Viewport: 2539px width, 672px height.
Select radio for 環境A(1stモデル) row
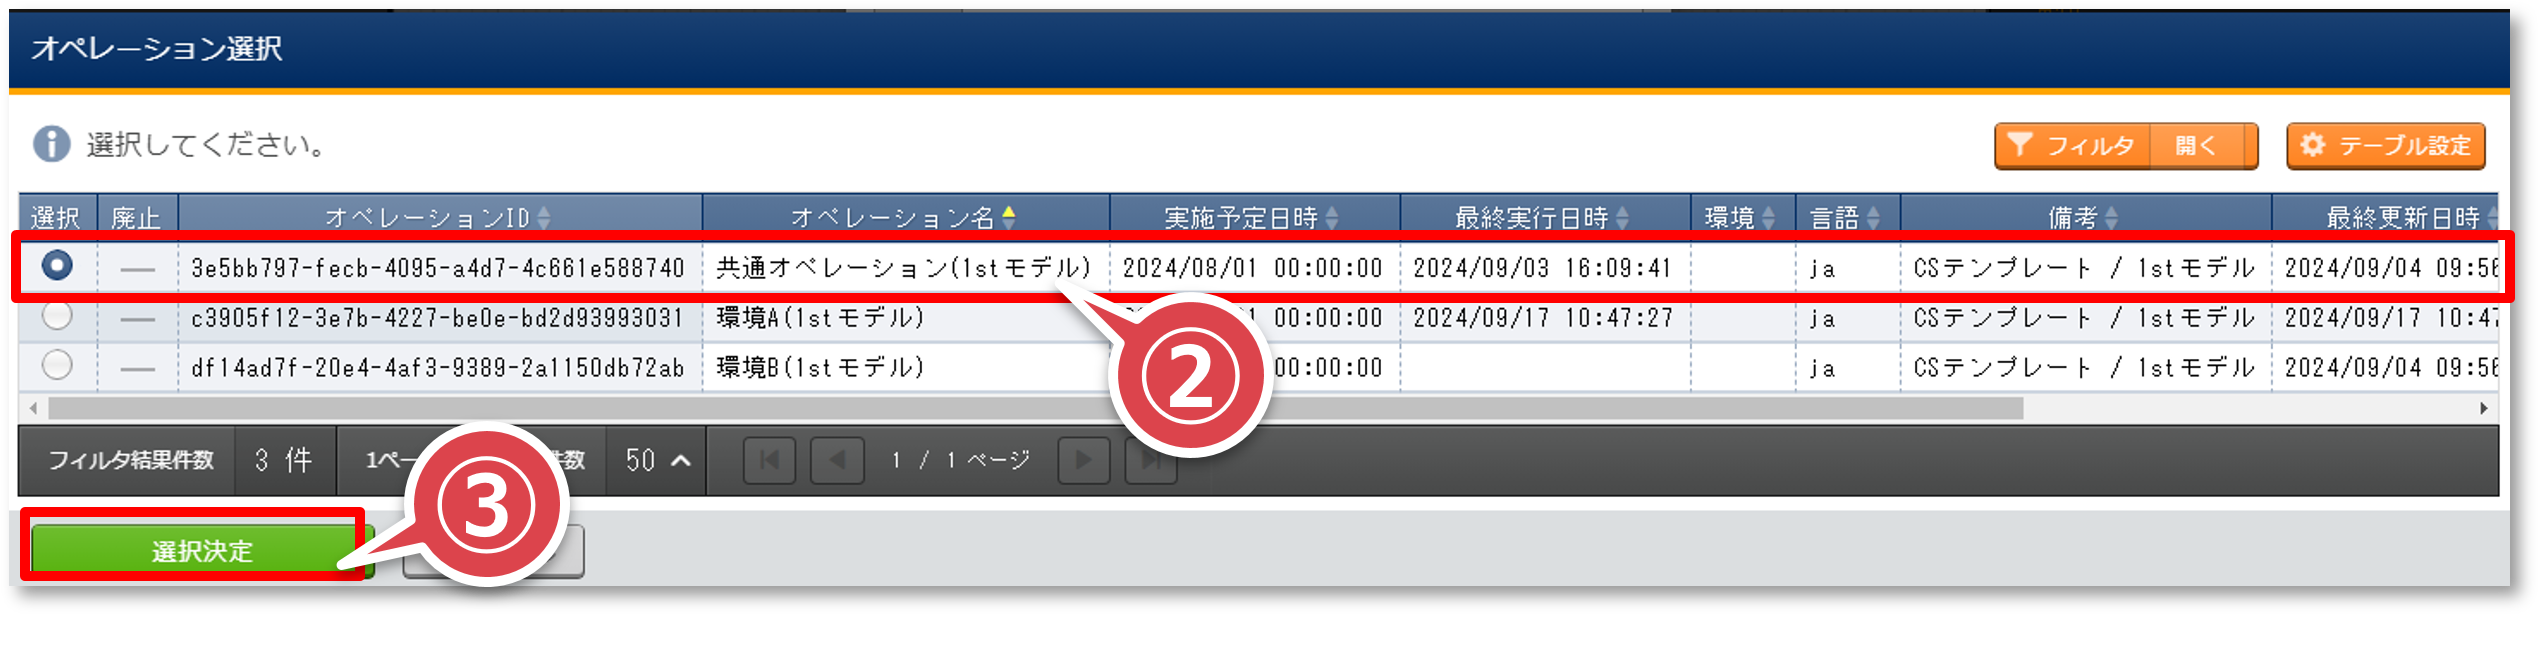point(57,315)
